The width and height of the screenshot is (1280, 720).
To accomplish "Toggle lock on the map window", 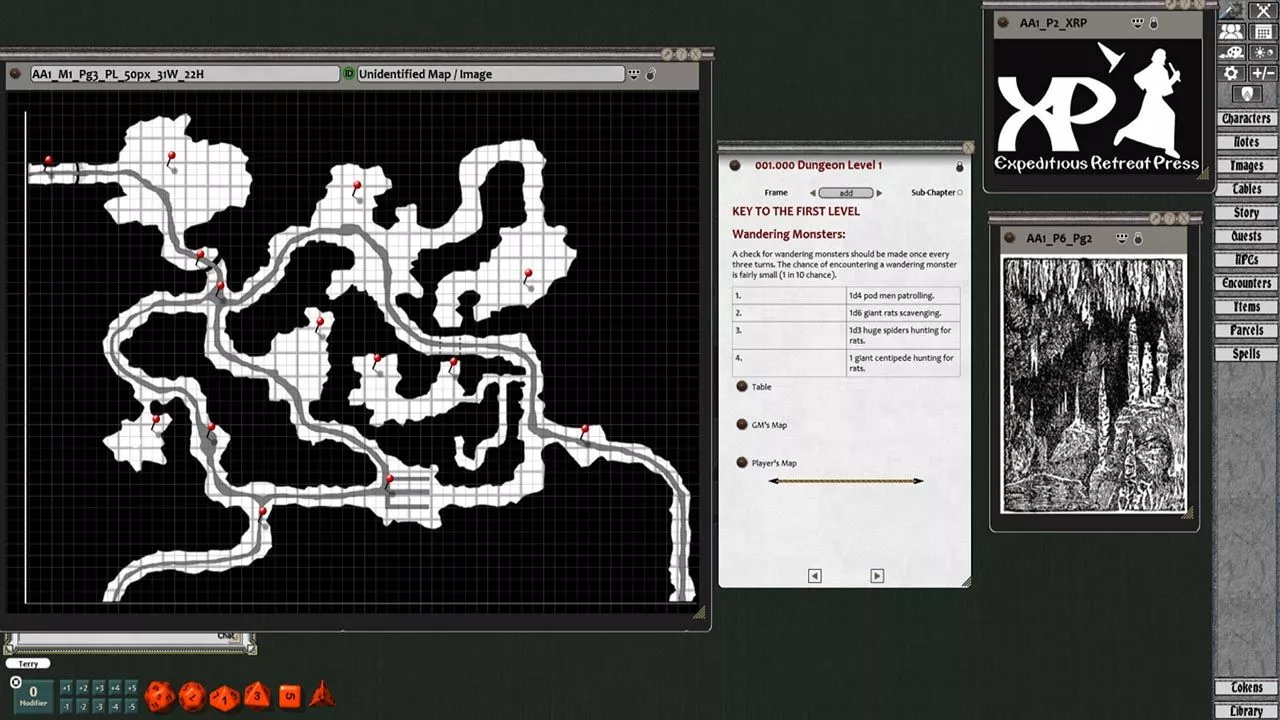I will coord(651,74).
